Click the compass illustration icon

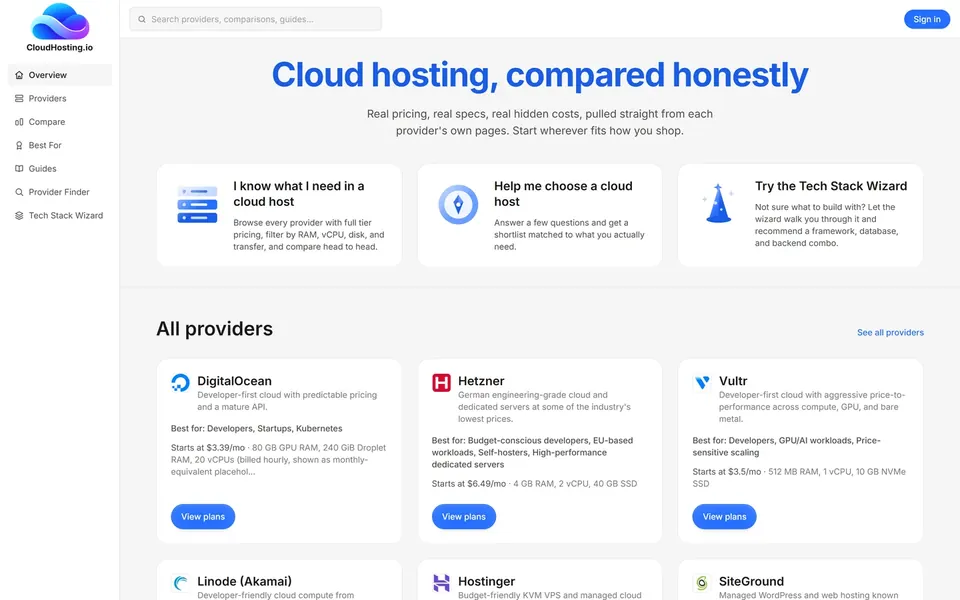(458, 204)
